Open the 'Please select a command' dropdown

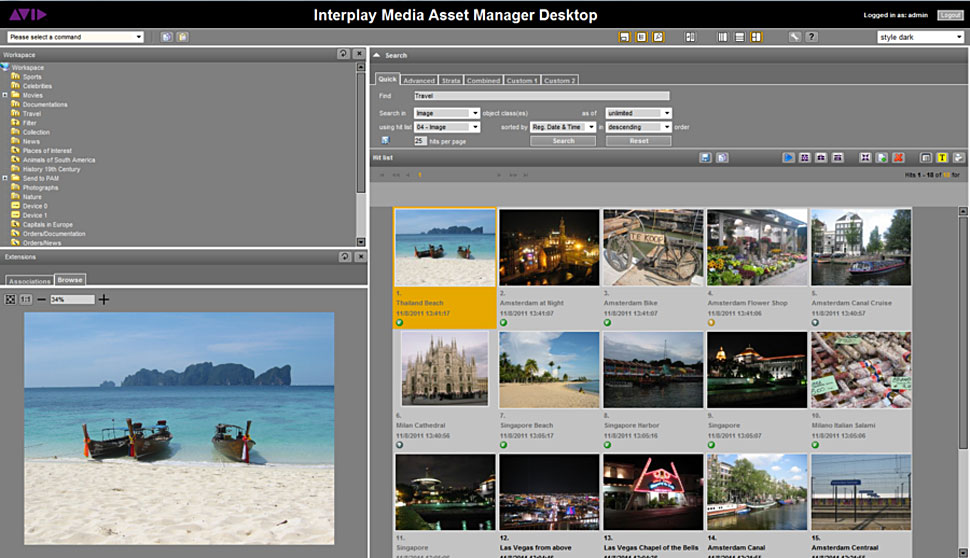[76, 37]
